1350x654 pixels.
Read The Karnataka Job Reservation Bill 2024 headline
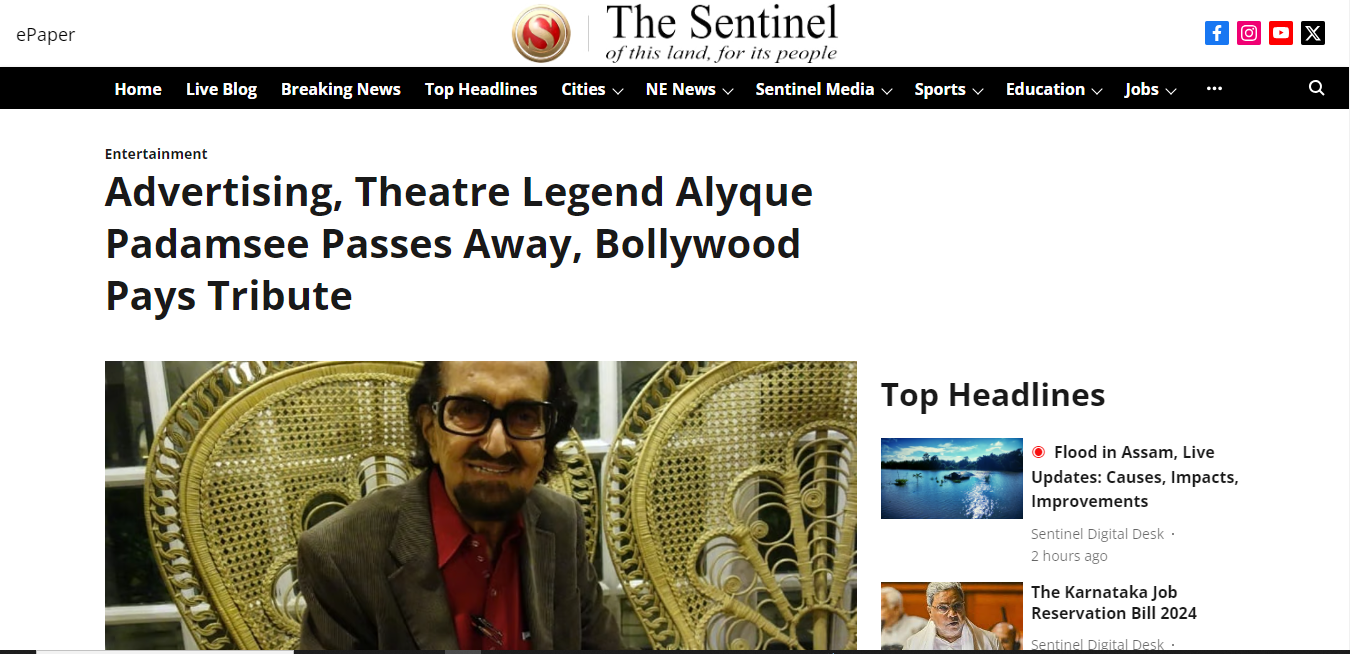pos(1114,602)
